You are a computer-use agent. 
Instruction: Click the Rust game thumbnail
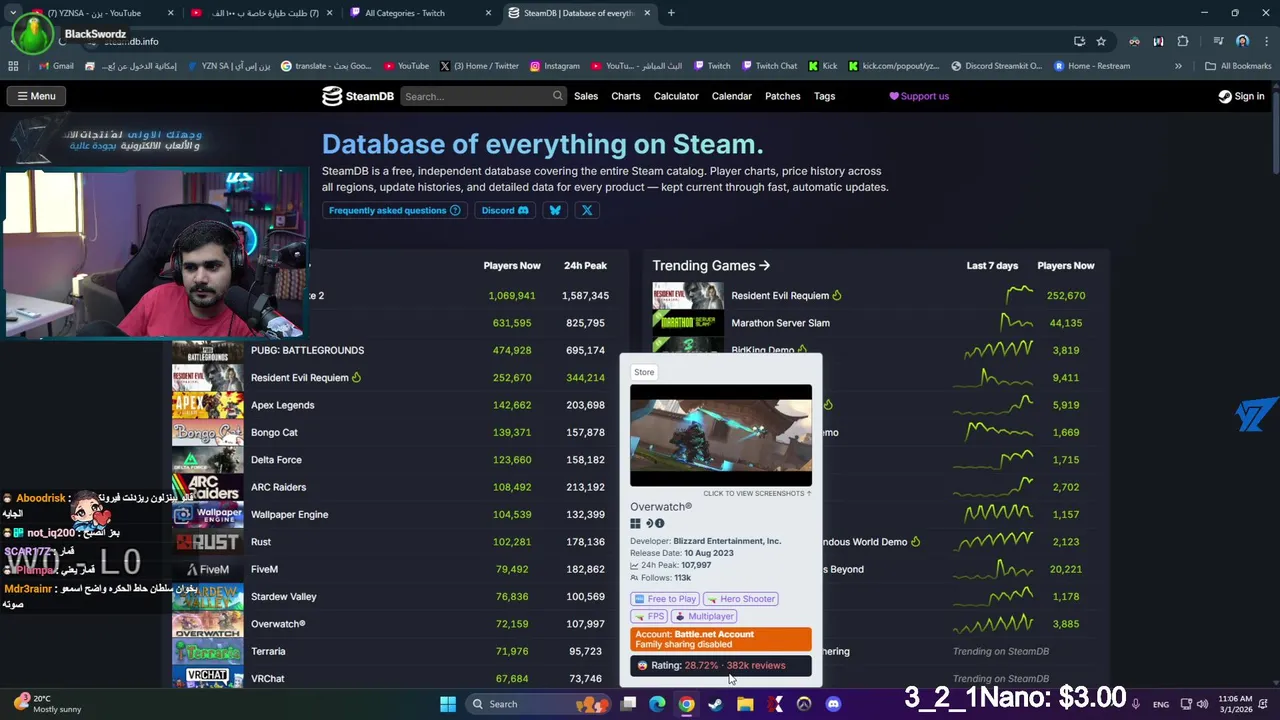(208, 542)
